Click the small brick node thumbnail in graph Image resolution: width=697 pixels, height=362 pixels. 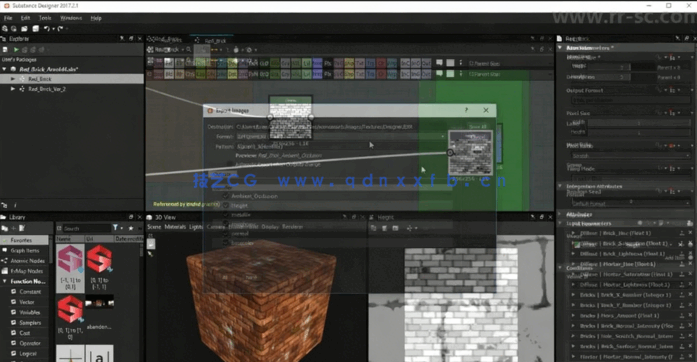(x=290, y=117)
